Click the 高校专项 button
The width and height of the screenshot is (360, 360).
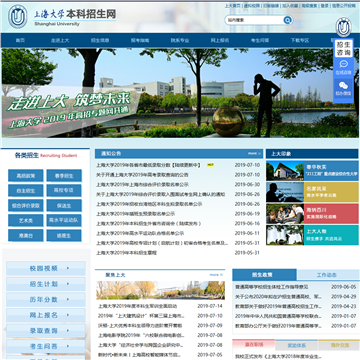click(64, 191)
